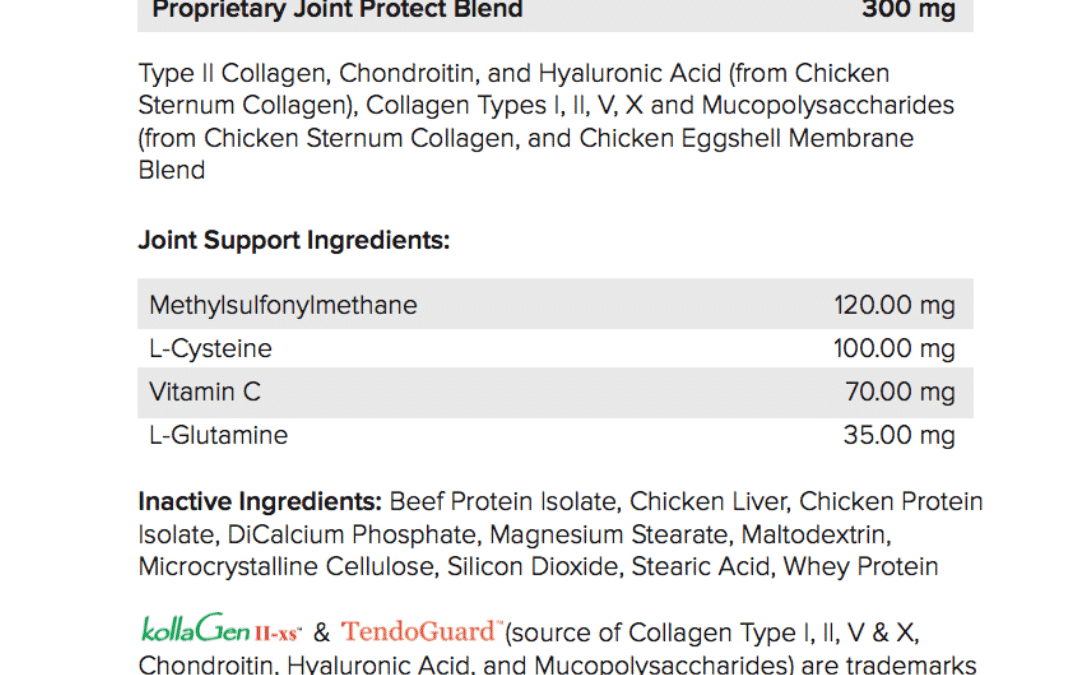
Task: Select the L-Cysteine ingredient row
Action: [x=555, y=349]
